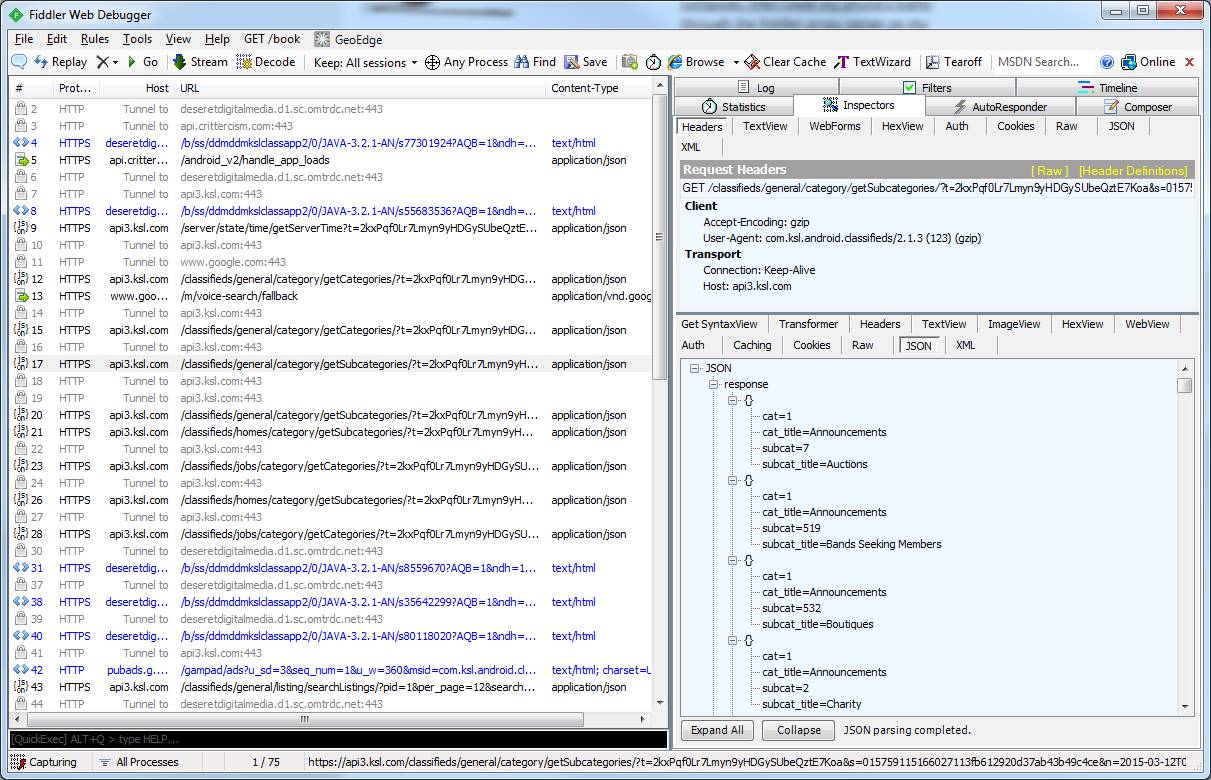Click the comment bubble toolbar icon
The image size is (1211, 780).
point(19,62)
